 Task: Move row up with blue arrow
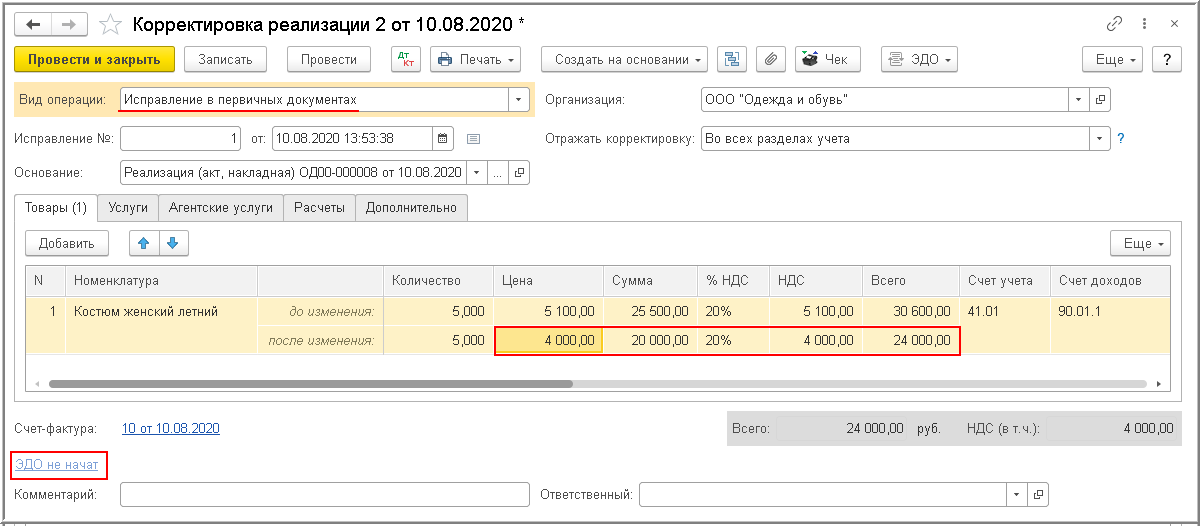click(x=144, y=242)
